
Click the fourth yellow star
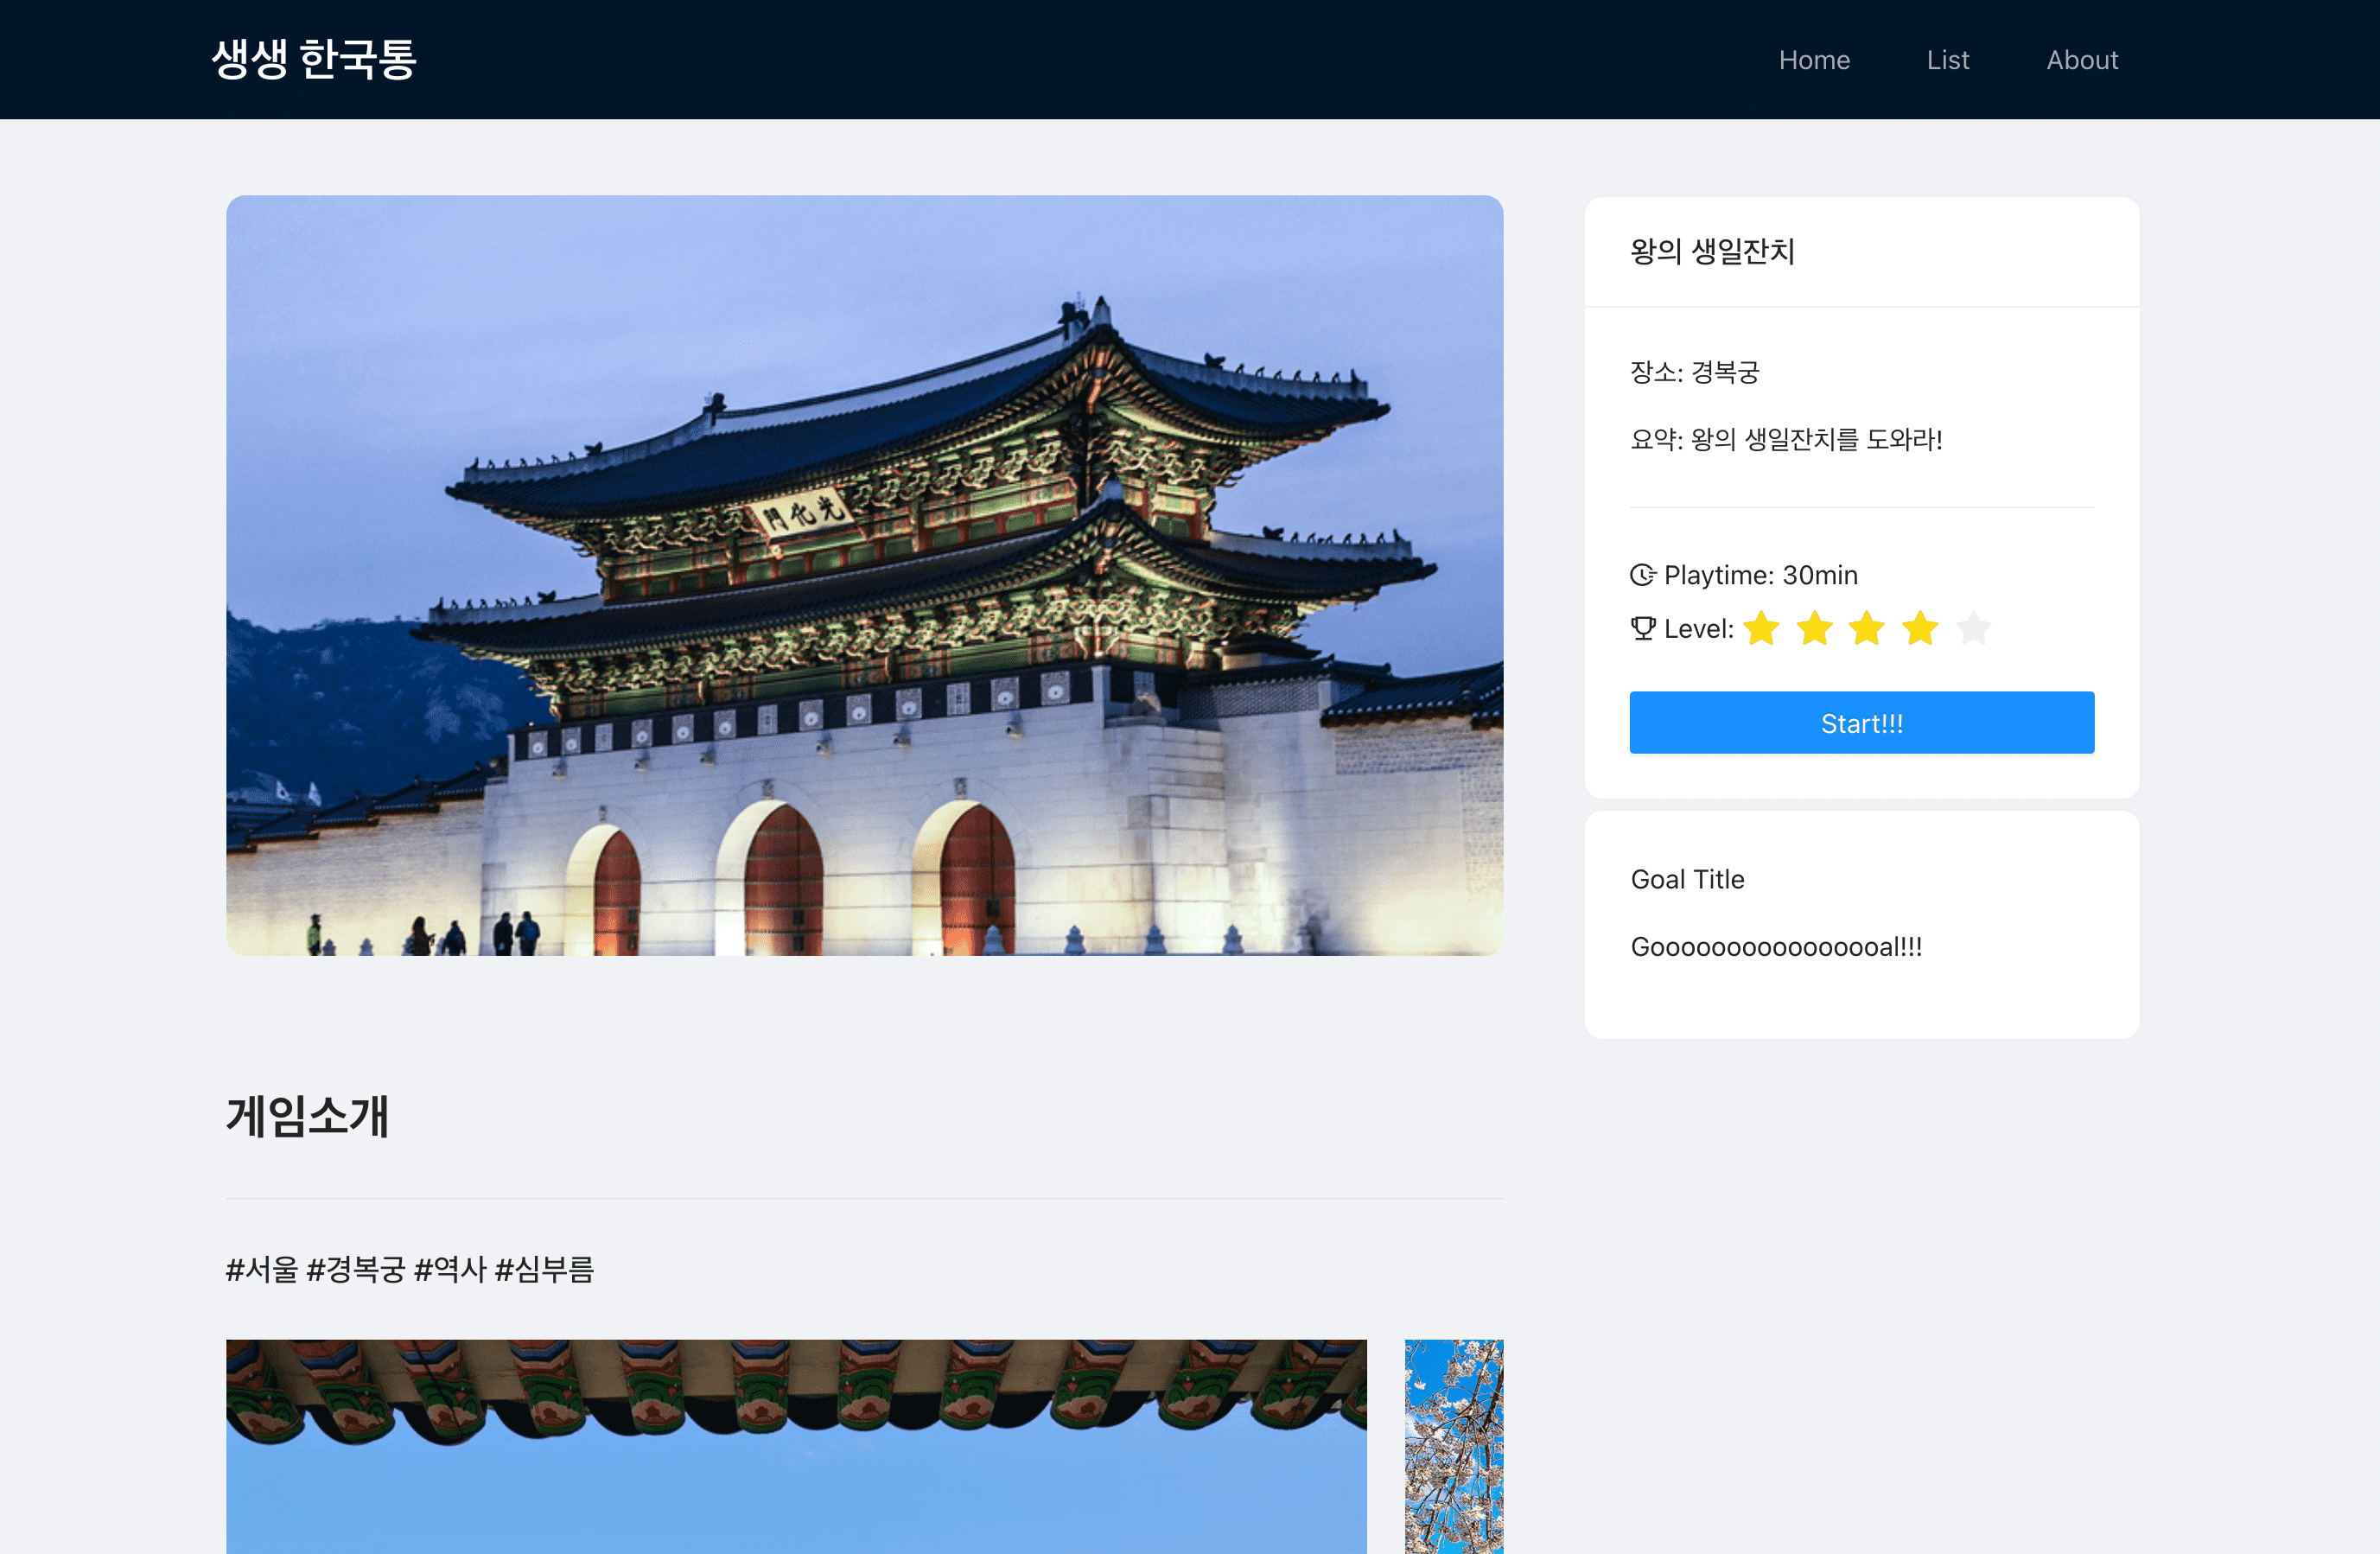[x=1920, y=629]
